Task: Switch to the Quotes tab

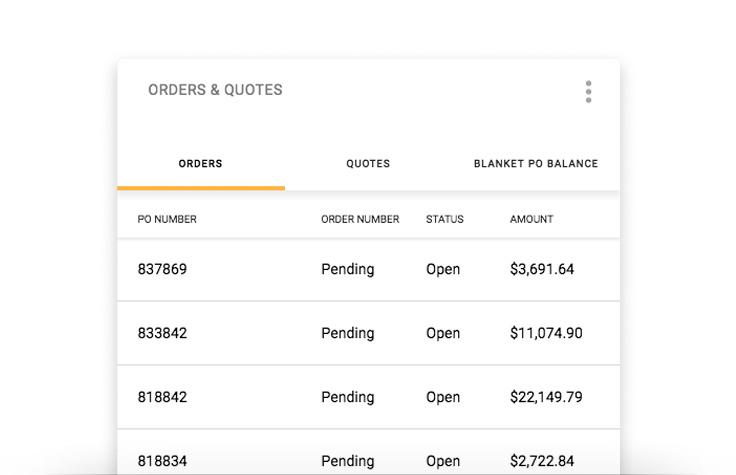Action: (368, 164)
